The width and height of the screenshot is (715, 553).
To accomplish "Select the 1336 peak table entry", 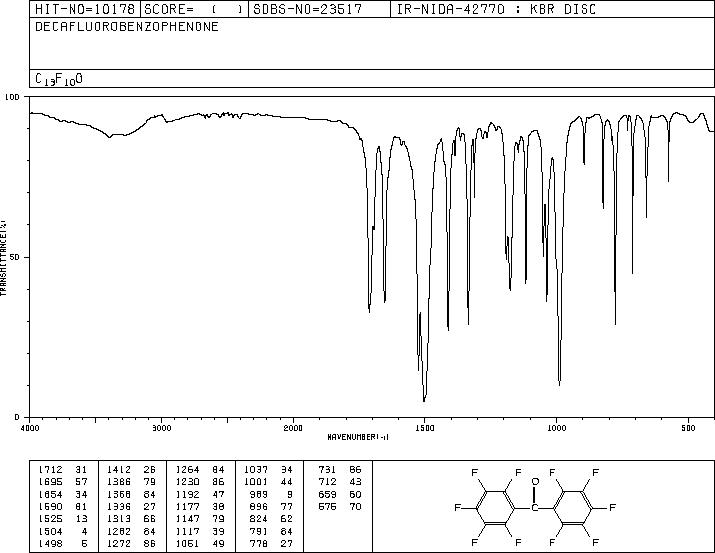I will click(x=132, y=506).
